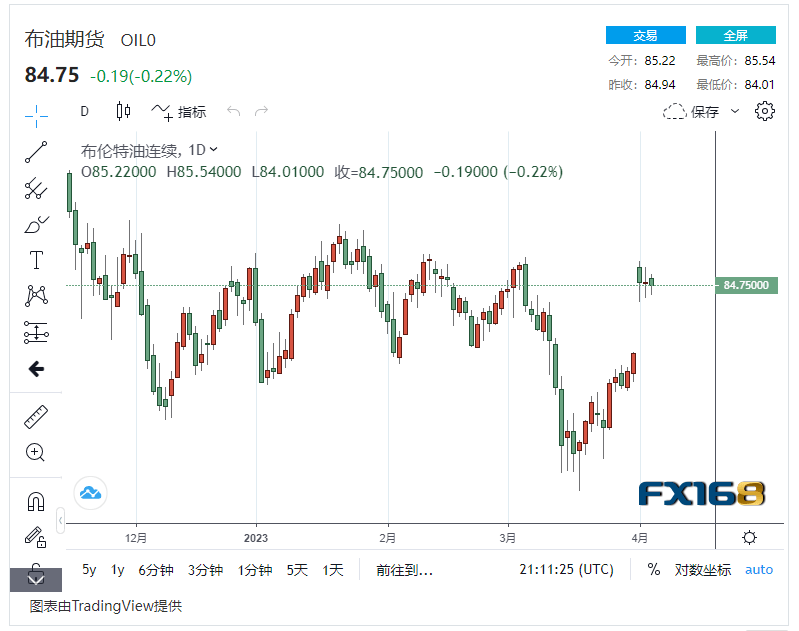The image size is (799, 631).
Task: Switch to the 5y time range
Action: pos(89,569)
